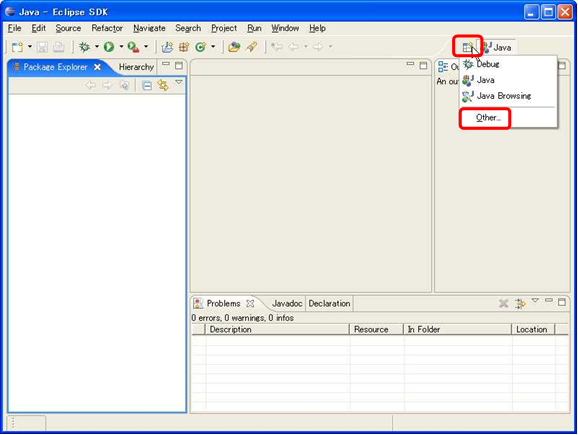578x435 pixels.
Task: Click Collapse All in Package Explorer
Action: click(x=147, y=86)
